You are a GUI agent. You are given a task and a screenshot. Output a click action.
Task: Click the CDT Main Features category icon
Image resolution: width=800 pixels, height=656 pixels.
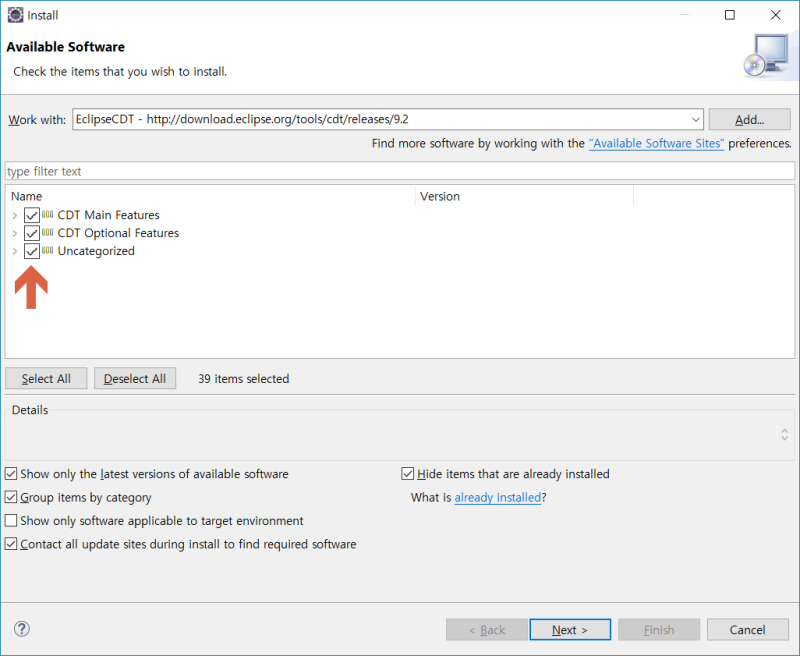[x=47, y=215]
